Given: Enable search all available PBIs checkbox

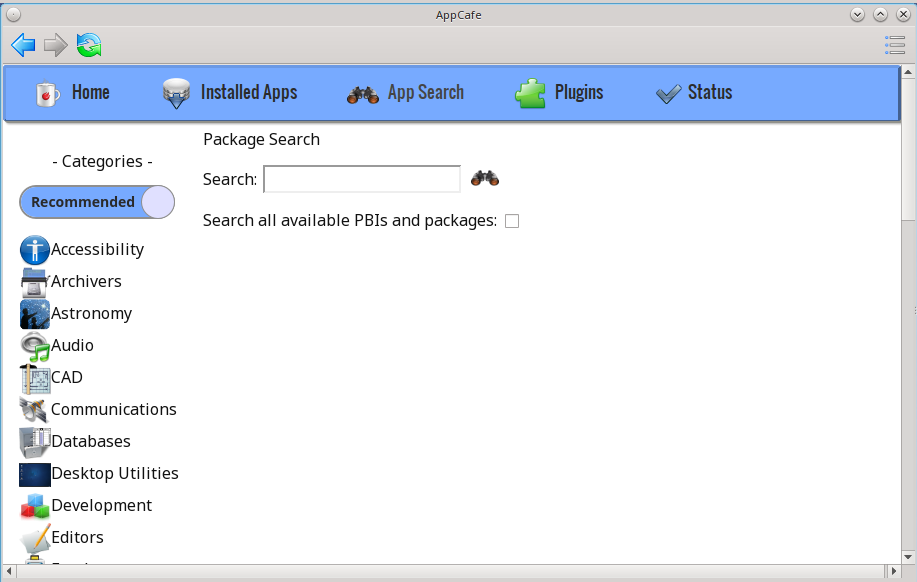Looking at the screenshot, I should click(x=512, y=221).
